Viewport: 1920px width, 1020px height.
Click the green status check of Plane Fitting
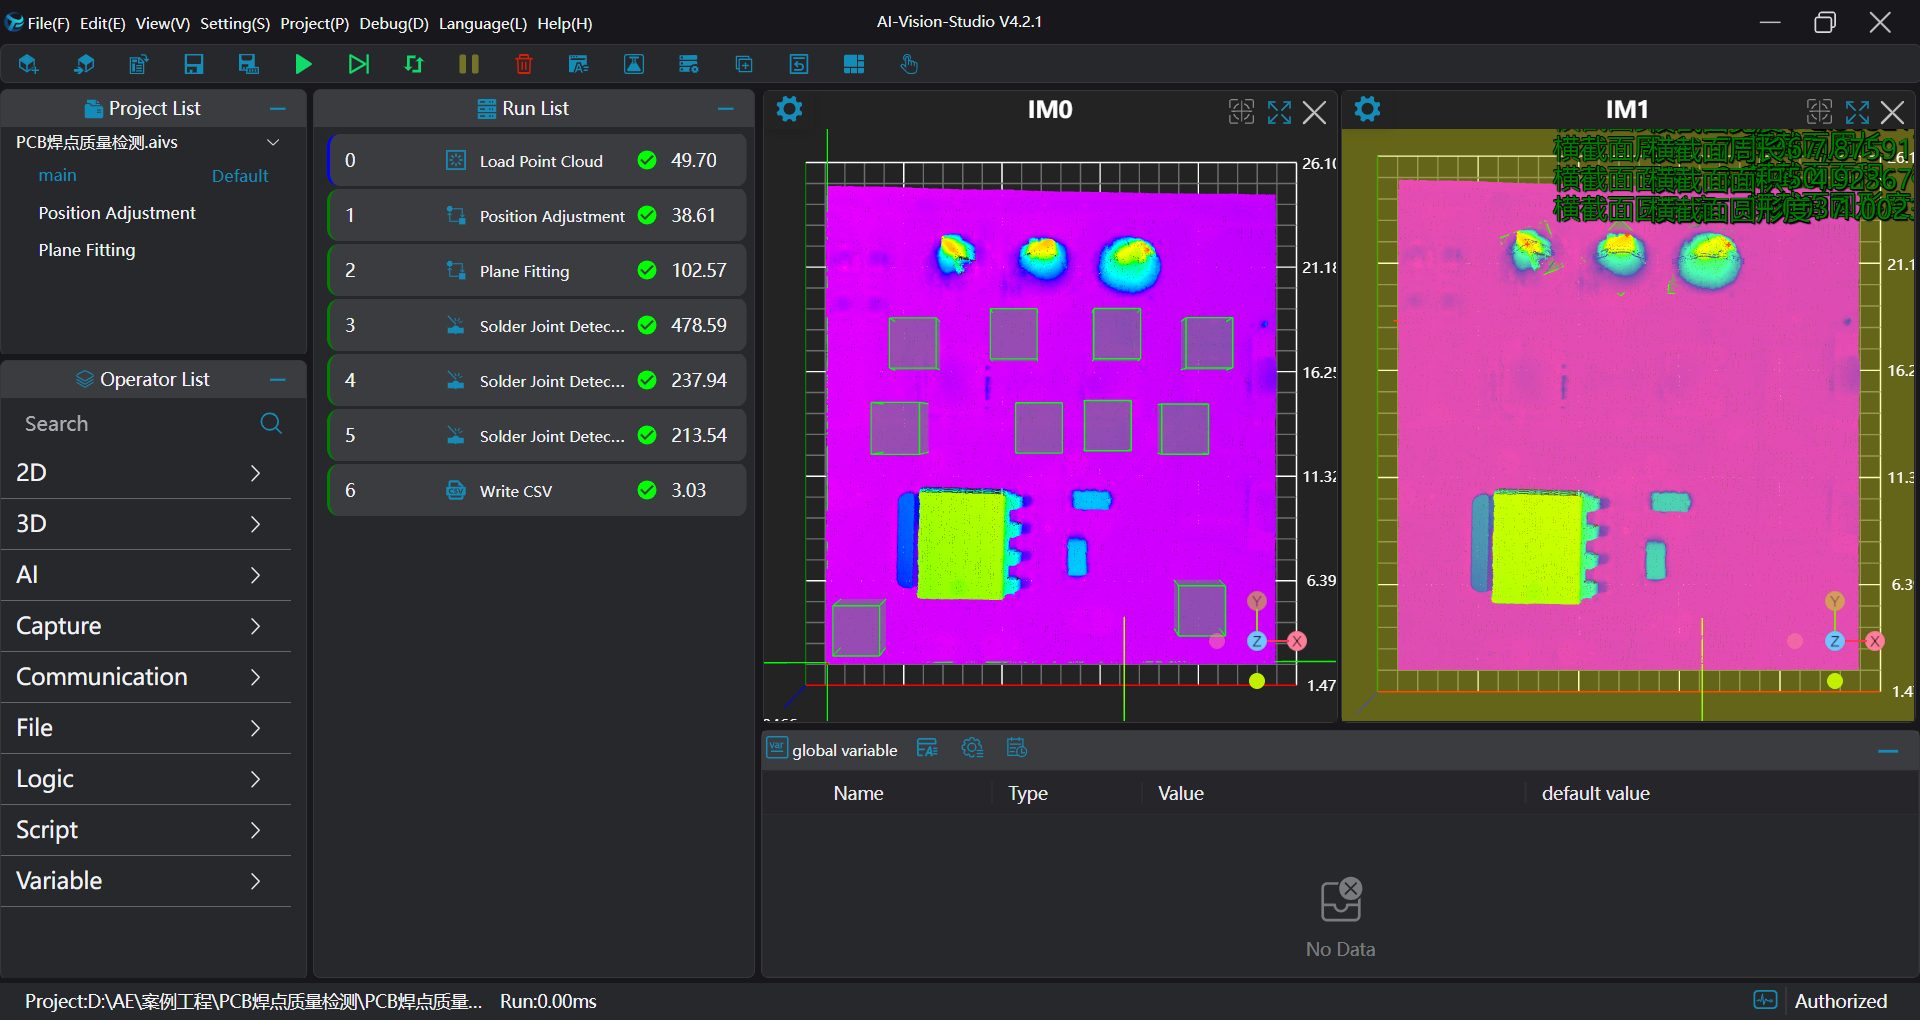pyautogui.click(x=647, y=270)
